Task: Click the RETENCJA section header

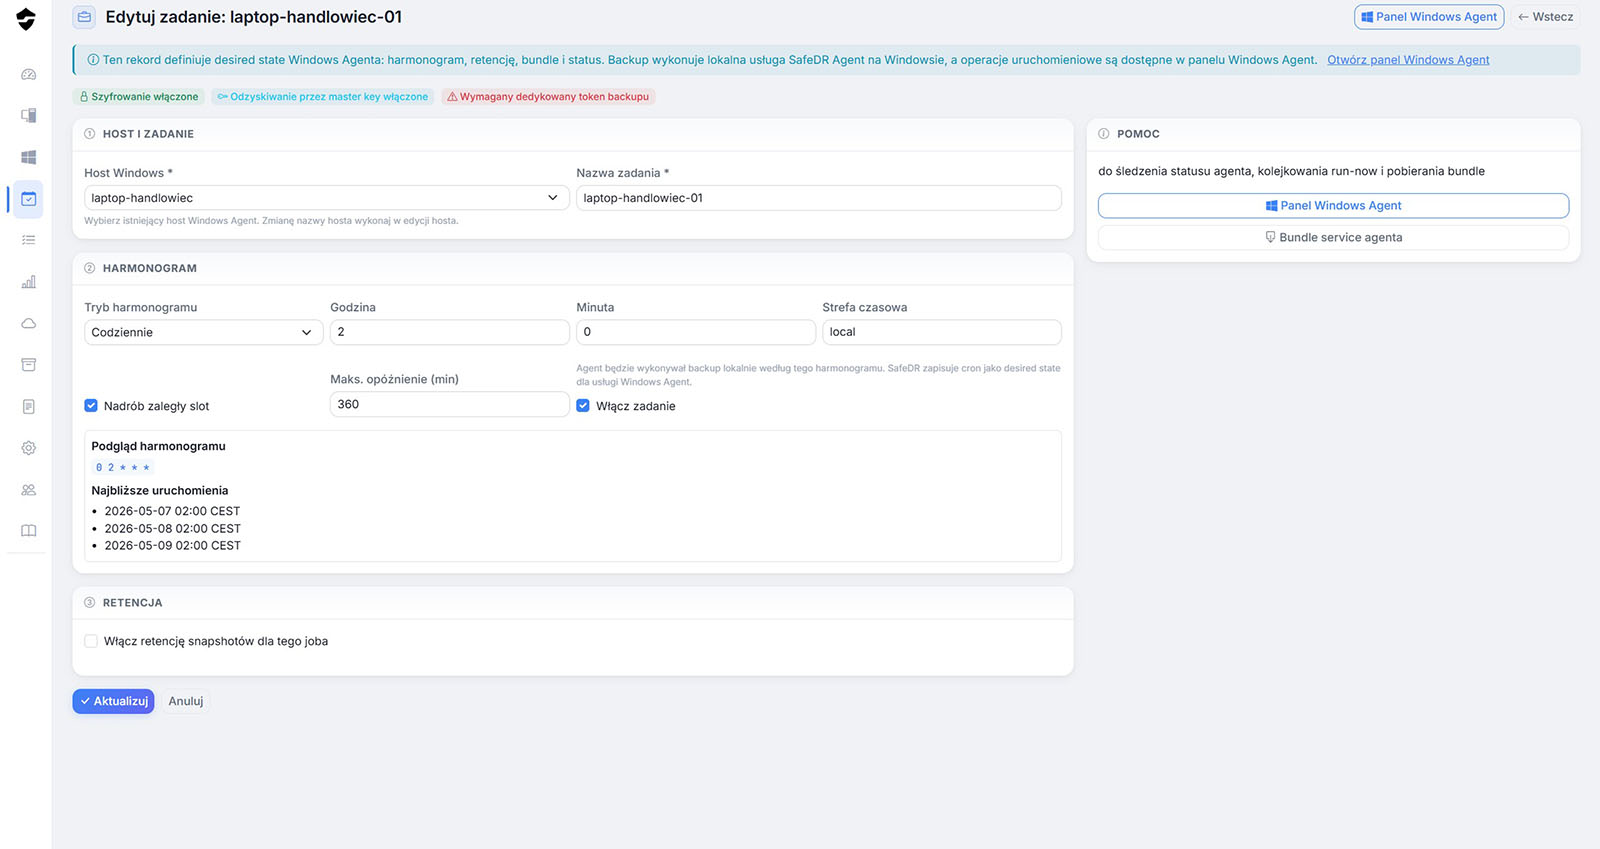Action: [132, 603]
